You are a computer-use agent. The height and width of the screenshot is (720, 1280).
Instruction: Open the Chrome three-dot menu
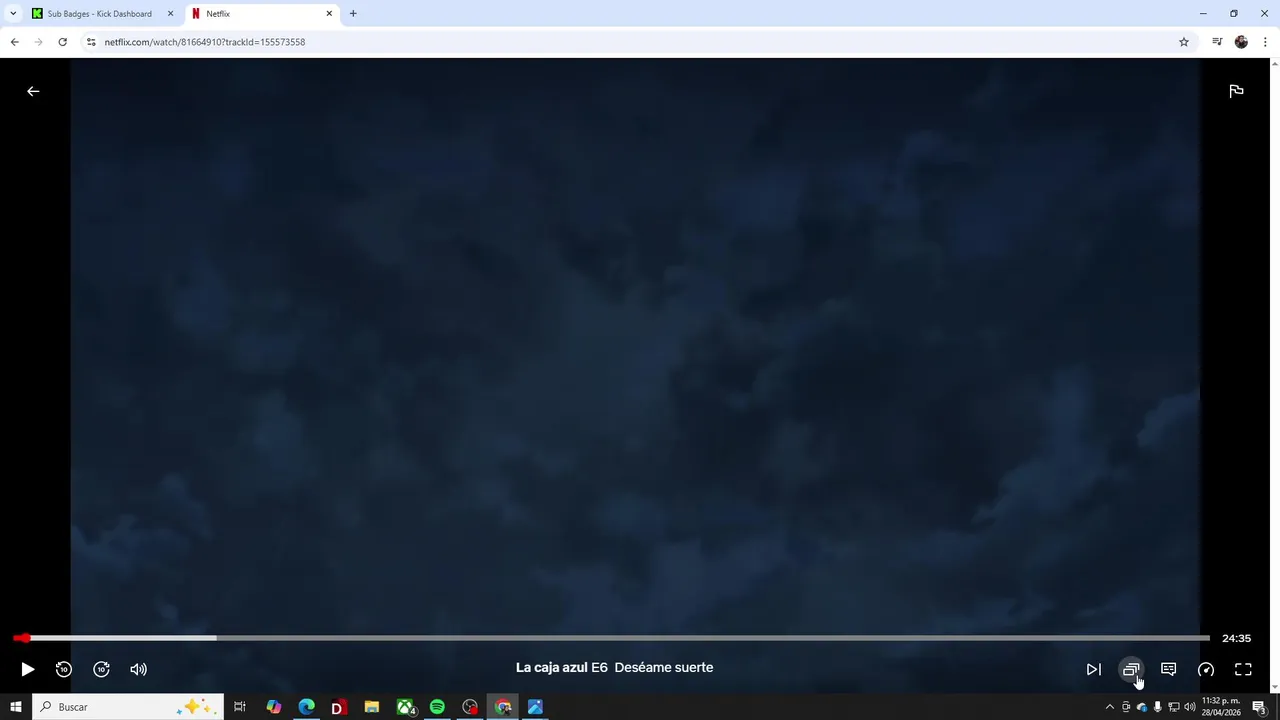click(1265, 42)
